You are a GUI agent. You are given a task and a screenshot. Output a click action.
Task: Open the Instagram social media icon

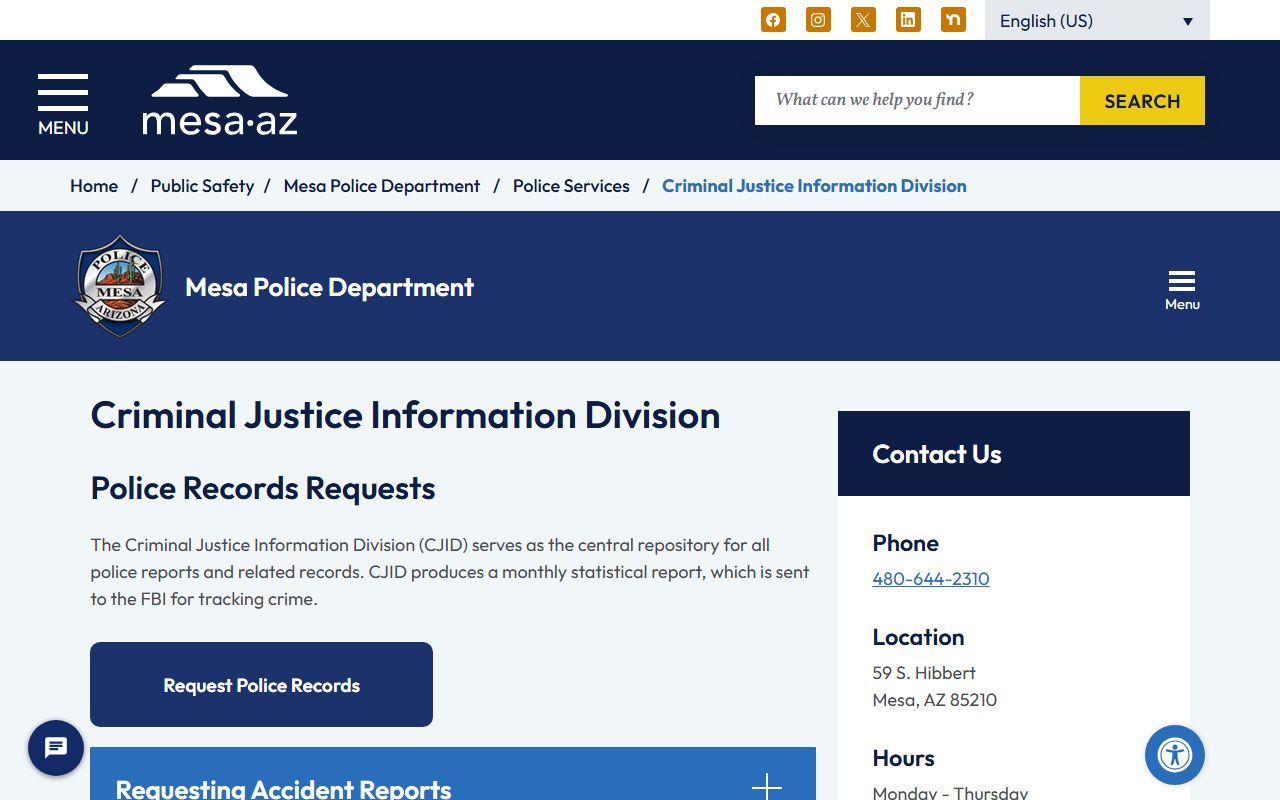(818, 20)
